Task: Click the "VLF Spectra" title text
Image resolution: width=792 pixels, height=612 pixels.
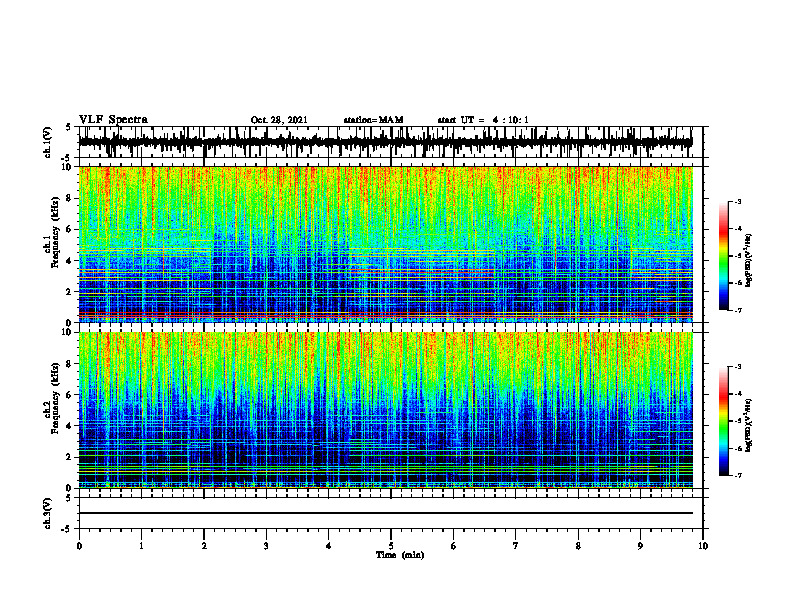Action: click(113, 120)
